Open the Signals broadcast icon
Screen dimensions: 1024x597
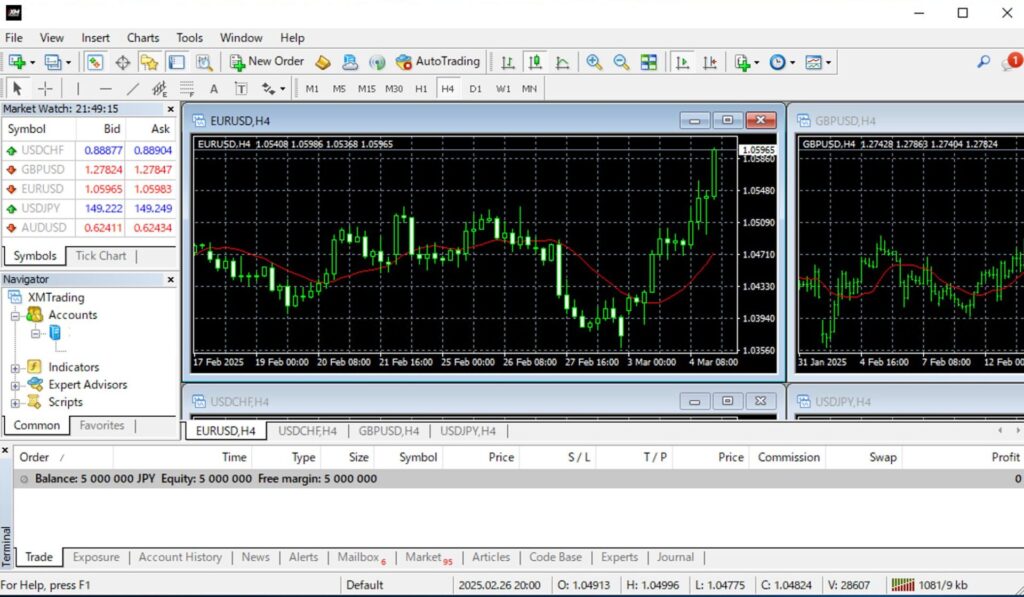pos(377,62)
